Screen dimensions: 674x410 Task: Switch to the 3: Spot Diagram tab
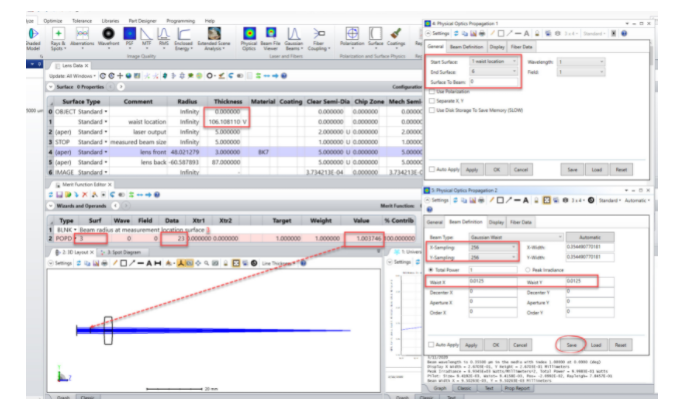[x=124, y=252]
